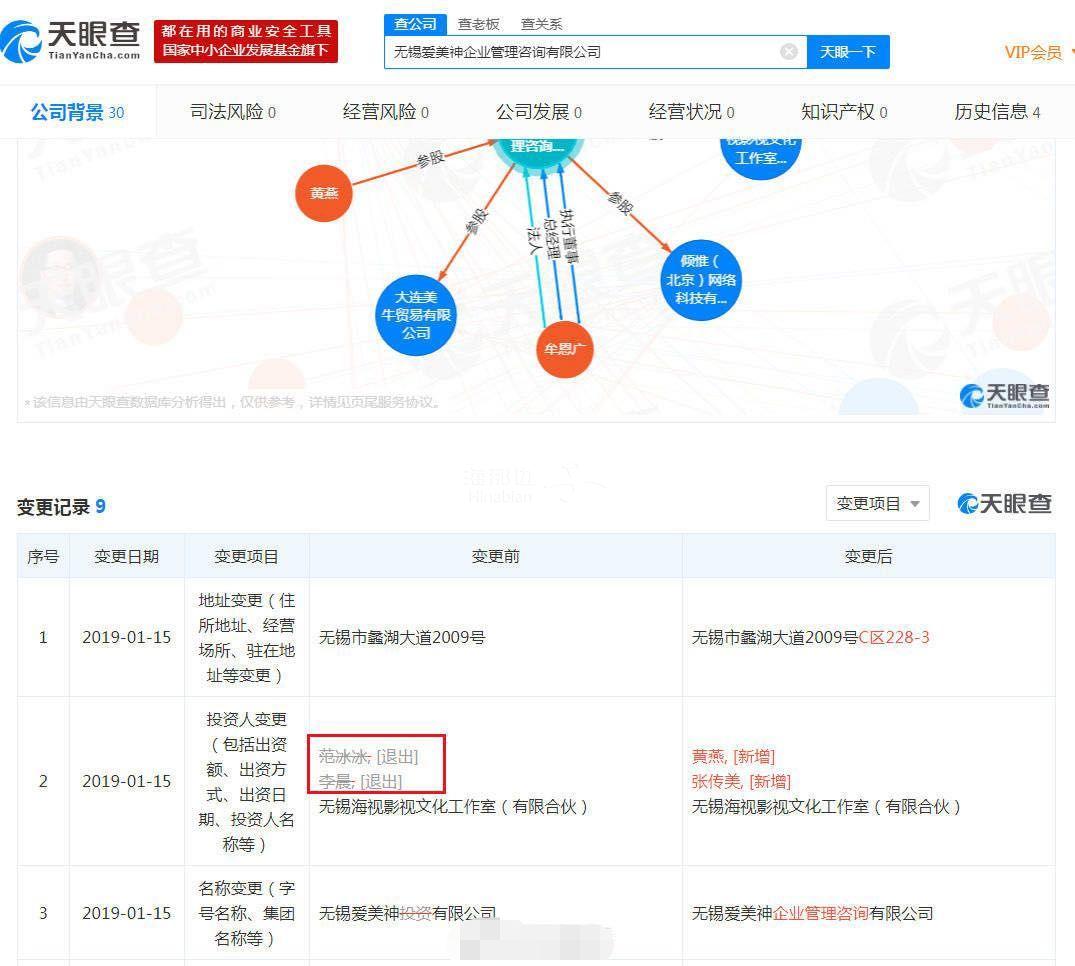This screenshot has width=1075, height=966.
Task: Open the 历史信息 tab
Action: (x=996, y=112)
